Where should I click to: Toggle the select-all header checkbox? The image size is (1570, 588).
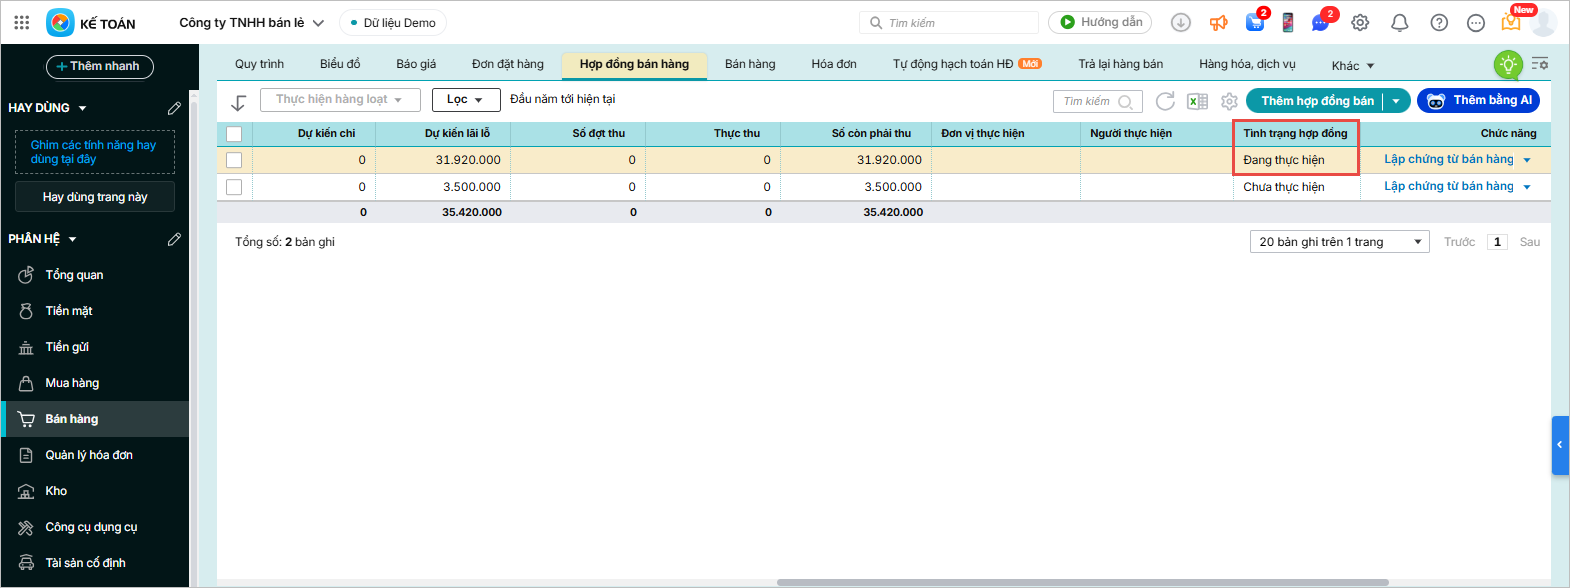point(234,134)
